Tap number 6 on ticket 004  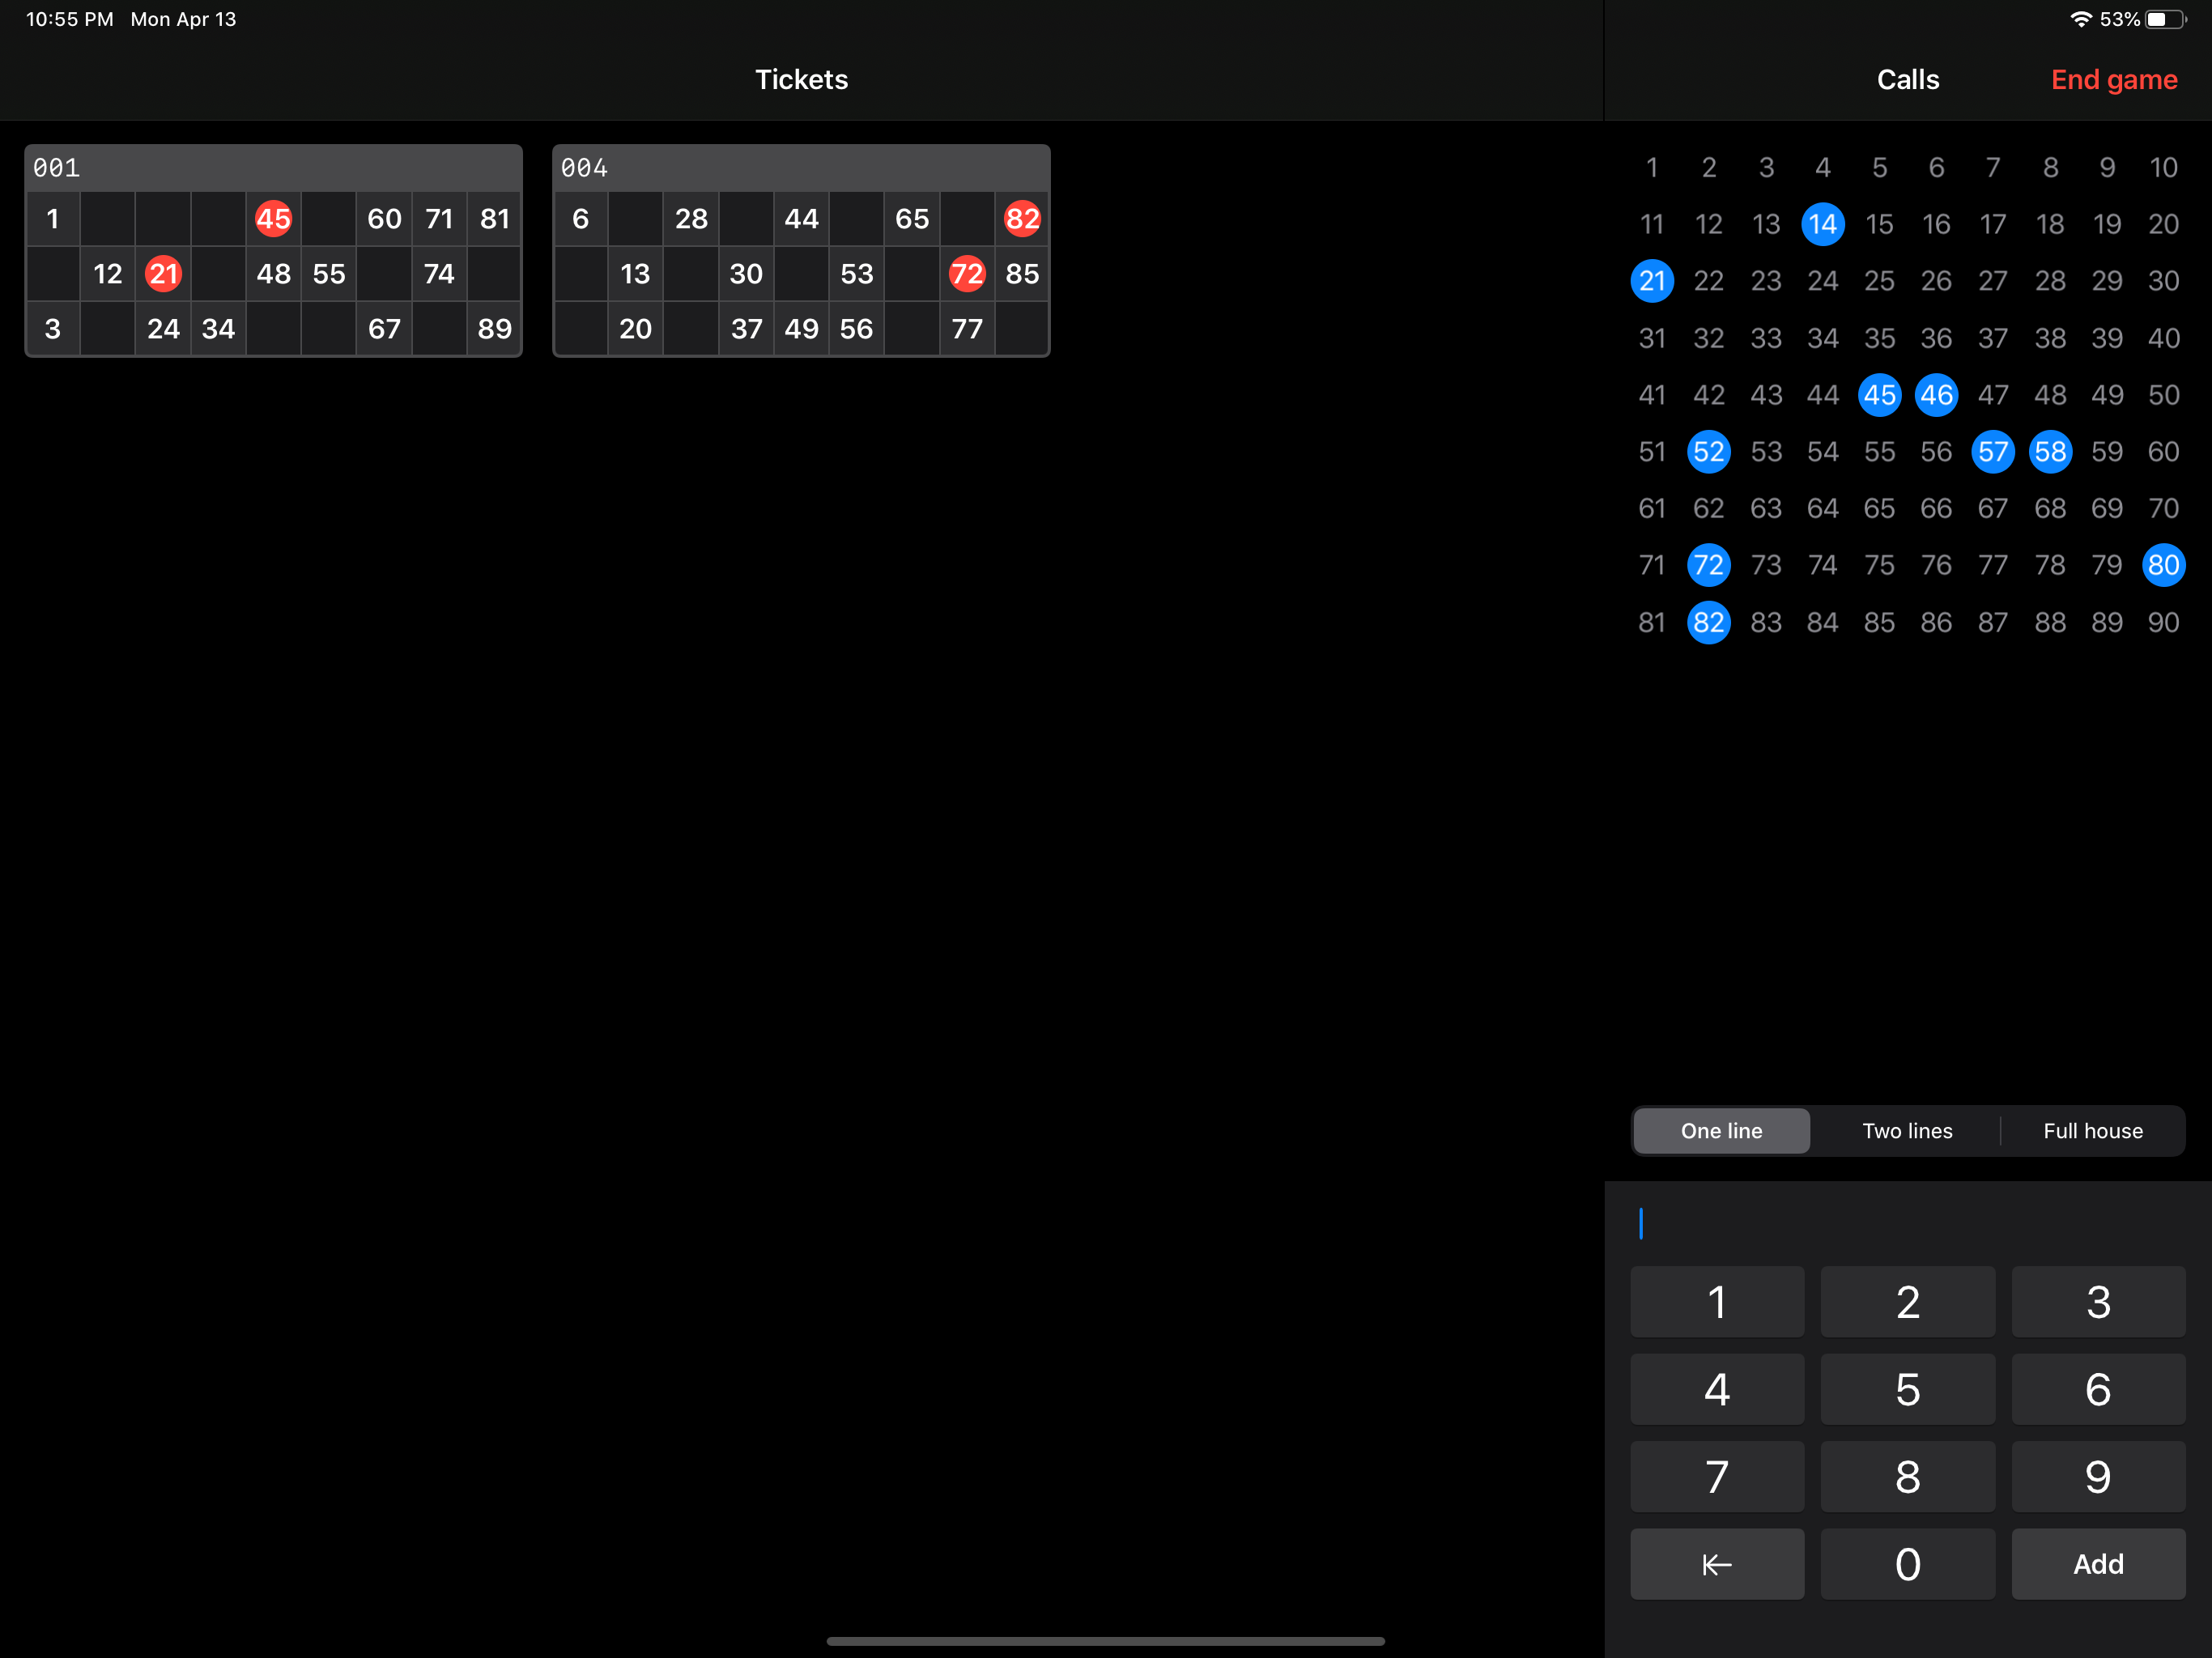581,218
